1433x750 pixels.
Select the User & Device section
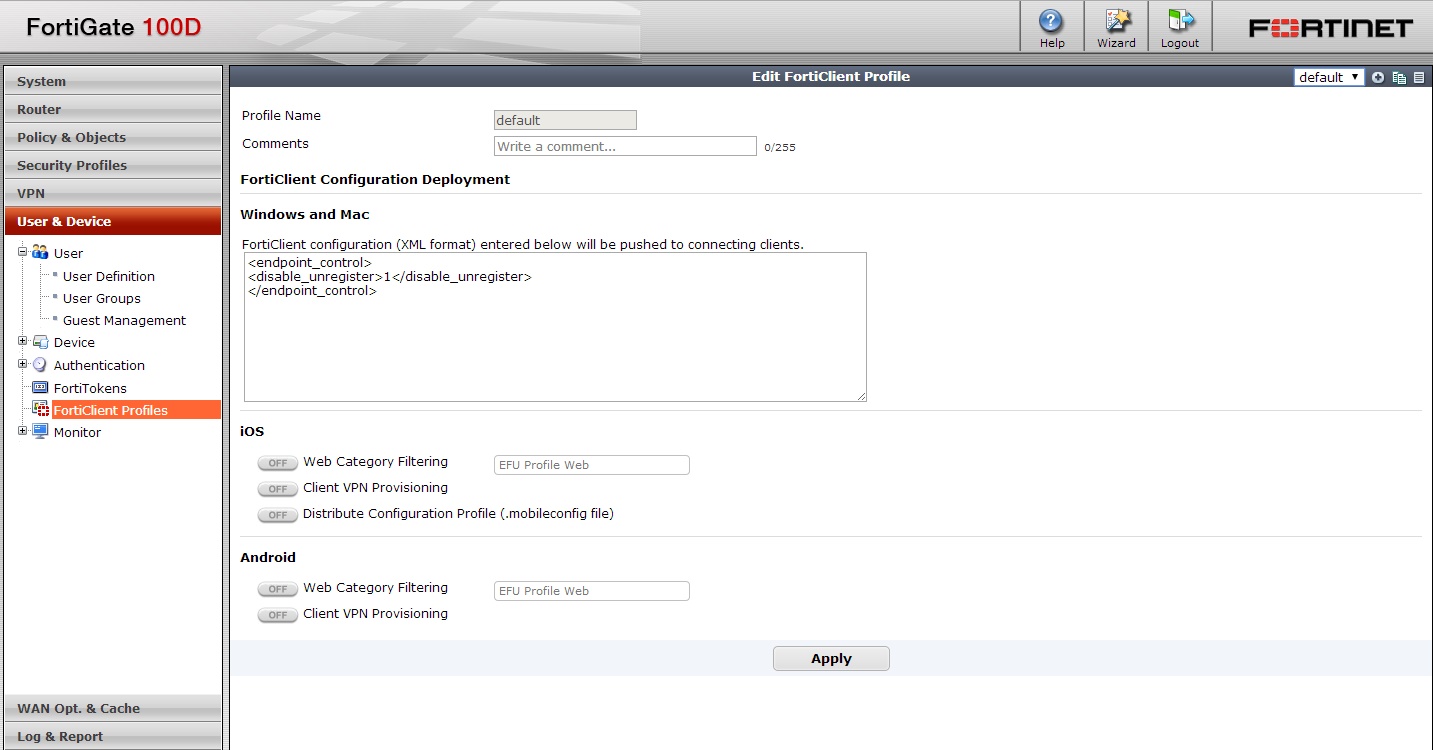[113, 221]
